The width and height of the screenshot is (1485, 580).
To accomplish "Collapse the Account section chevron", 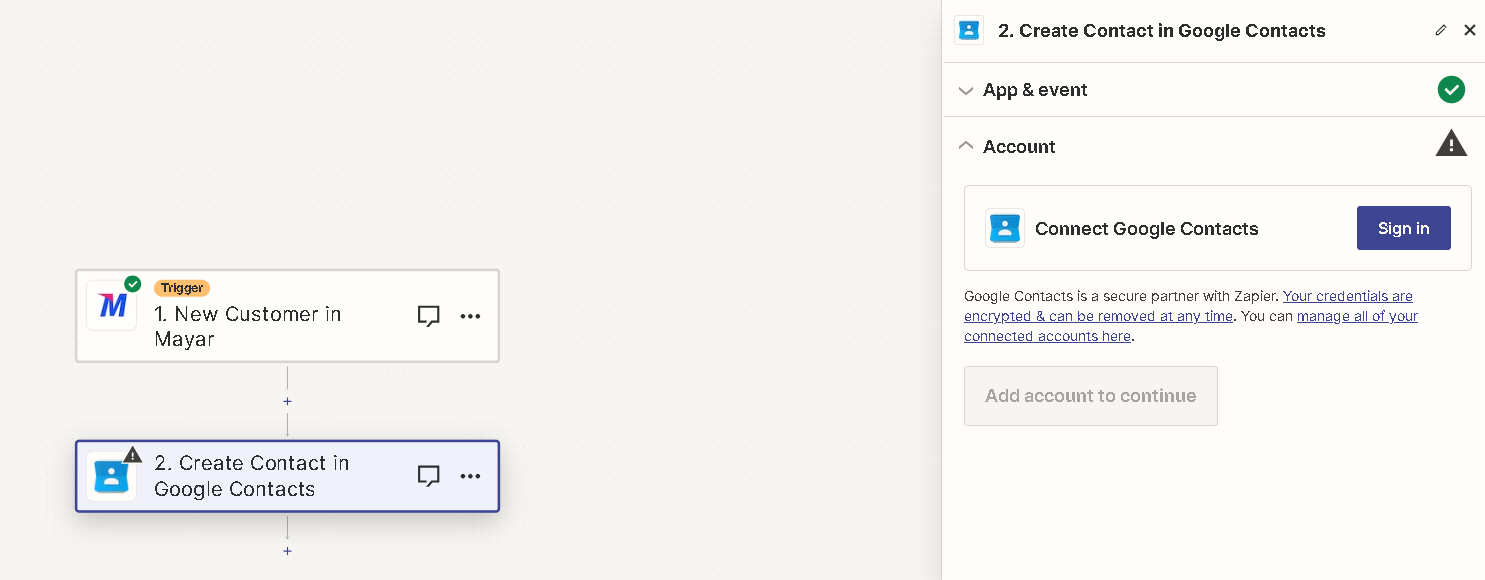I will (x=965, y=146).
